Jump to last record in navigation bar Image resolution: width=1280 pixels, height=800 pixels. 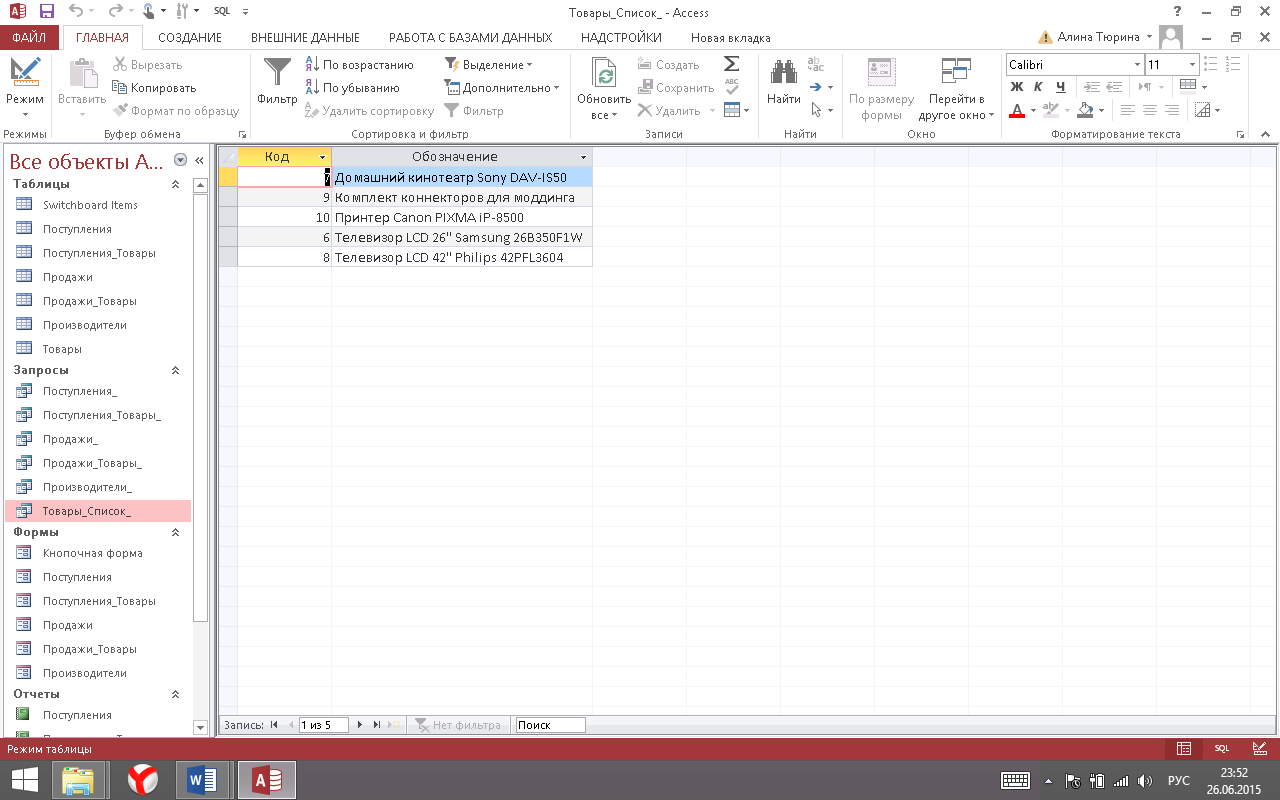[377, 725]
